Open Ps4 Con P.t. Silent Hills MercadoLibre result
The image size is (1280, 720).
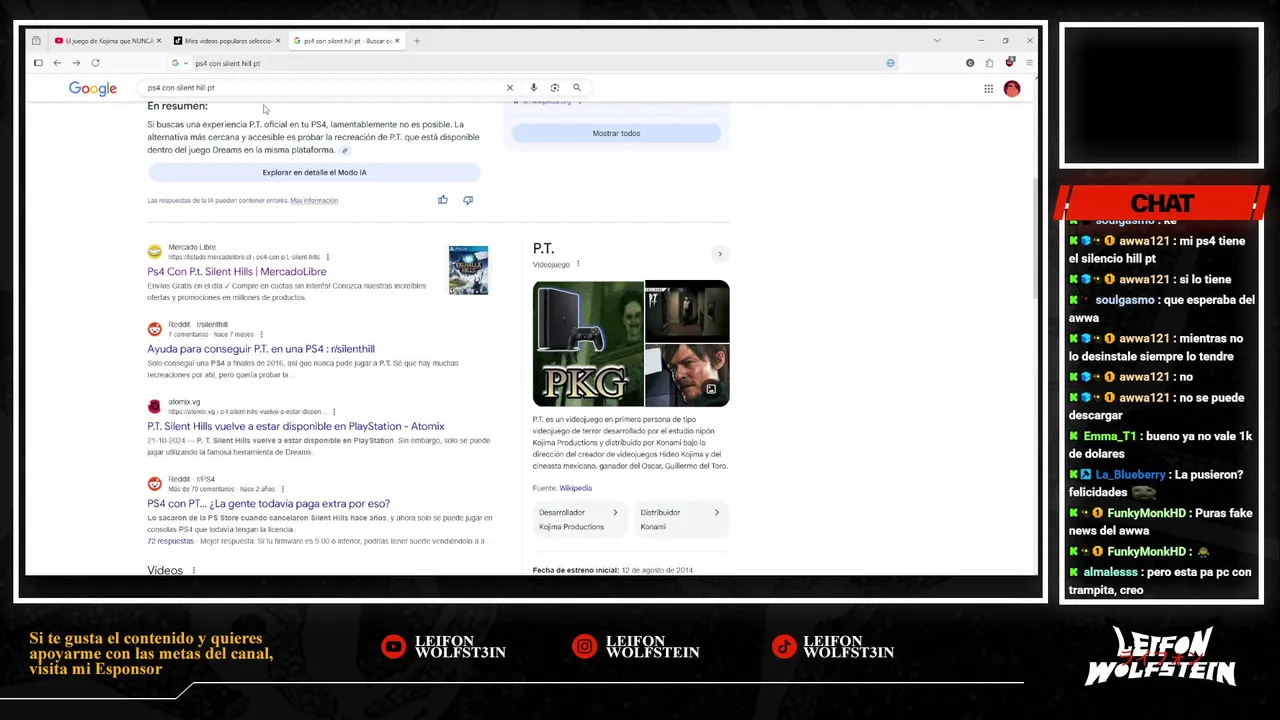[x=237, y=272]
